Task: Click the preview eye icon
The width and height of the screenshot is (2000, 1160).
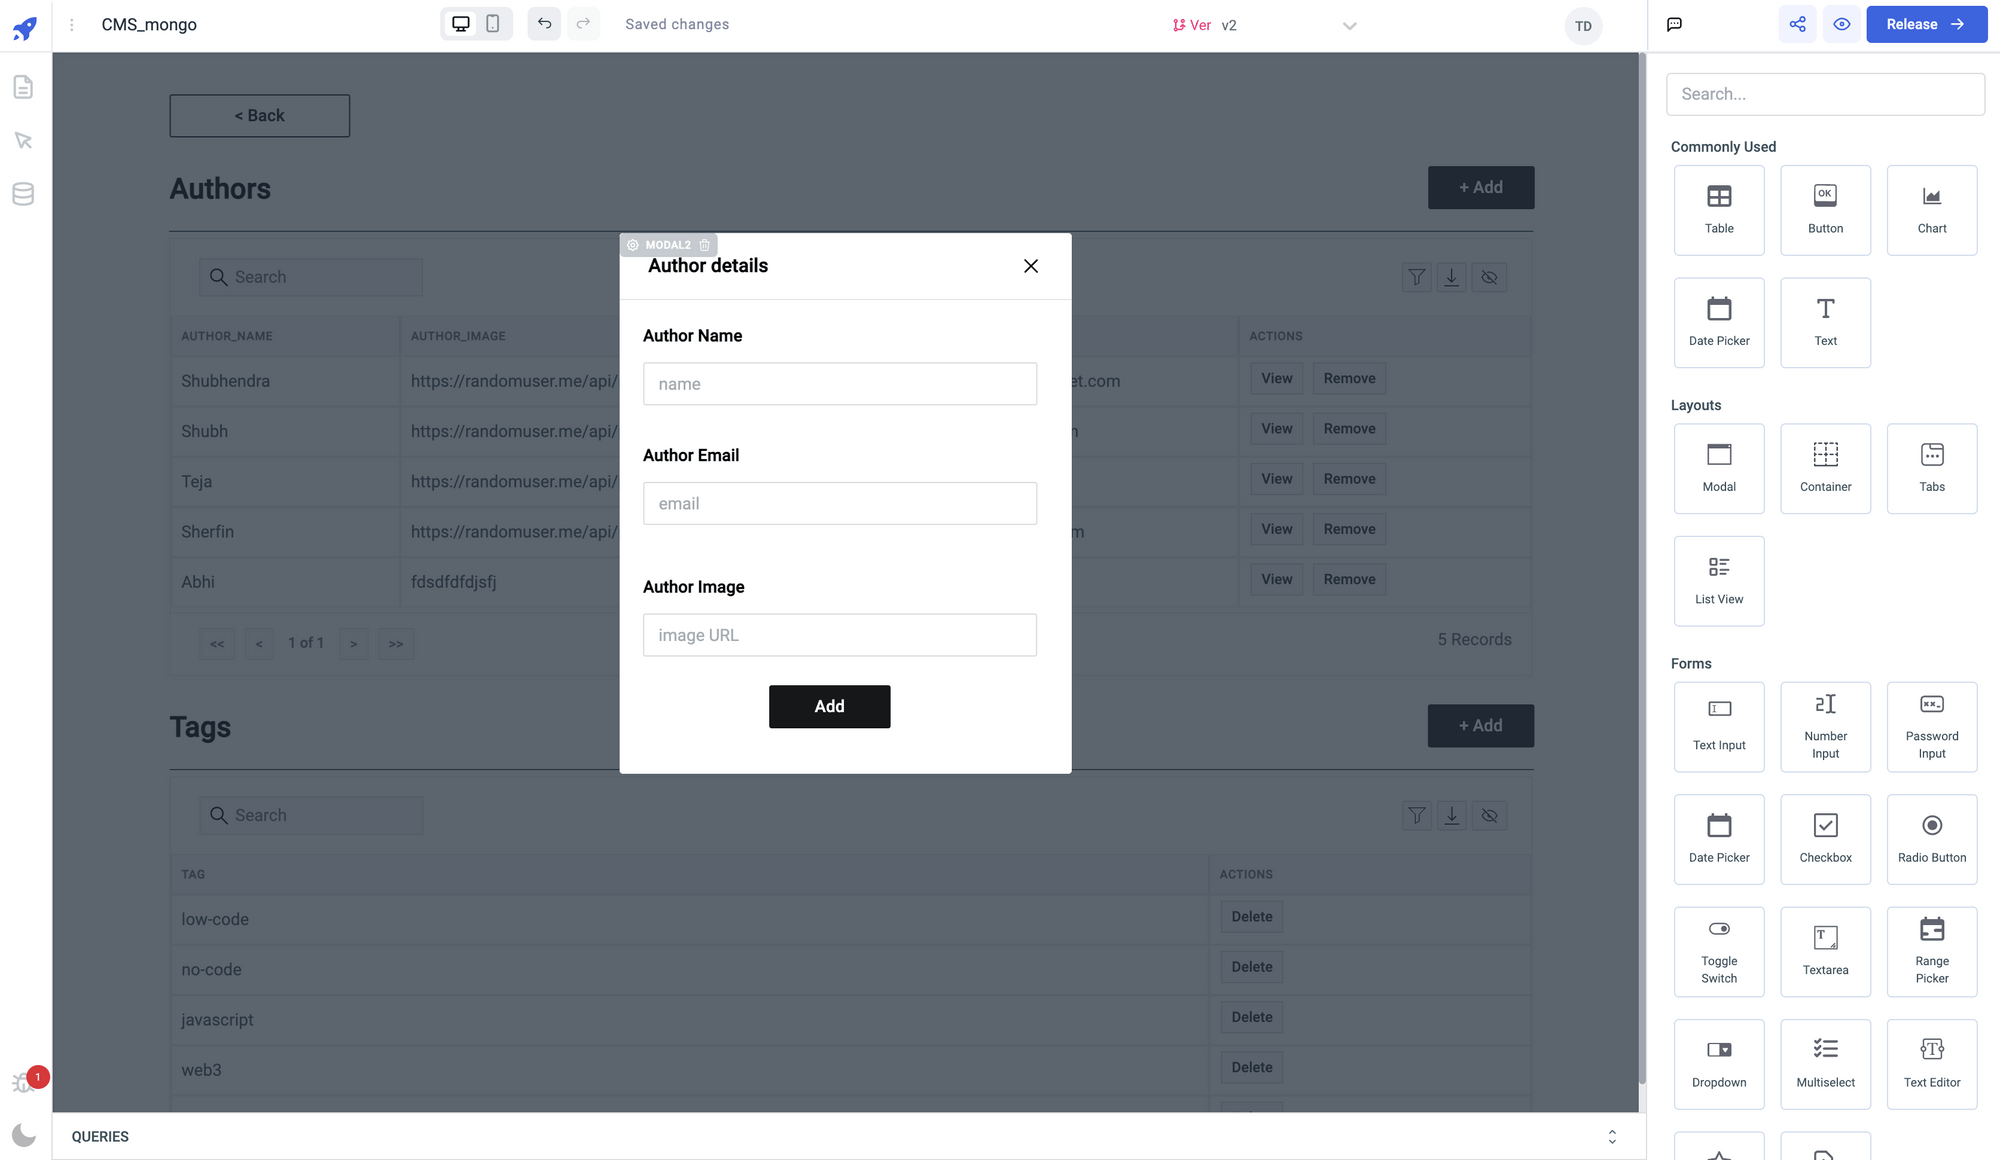Action: click(1841, 24)
